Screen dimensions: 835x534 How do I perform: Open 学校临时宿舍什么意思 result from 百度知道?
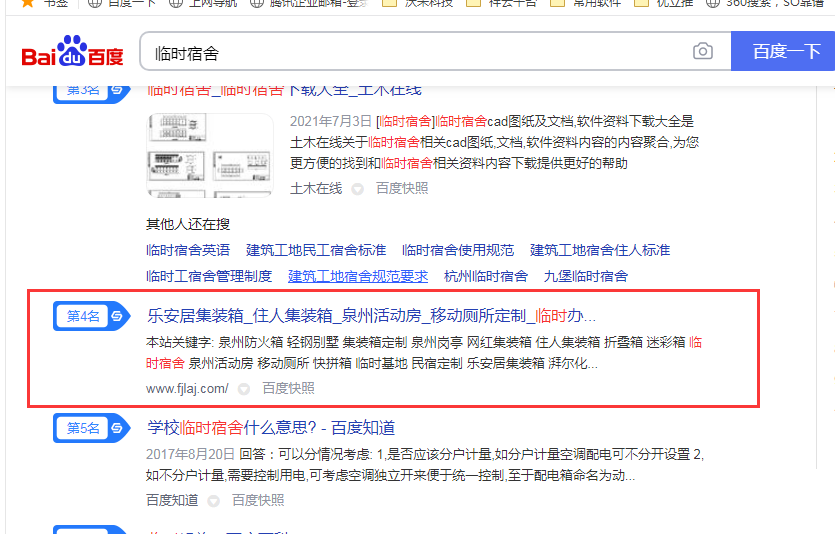(x=271, y=428)
